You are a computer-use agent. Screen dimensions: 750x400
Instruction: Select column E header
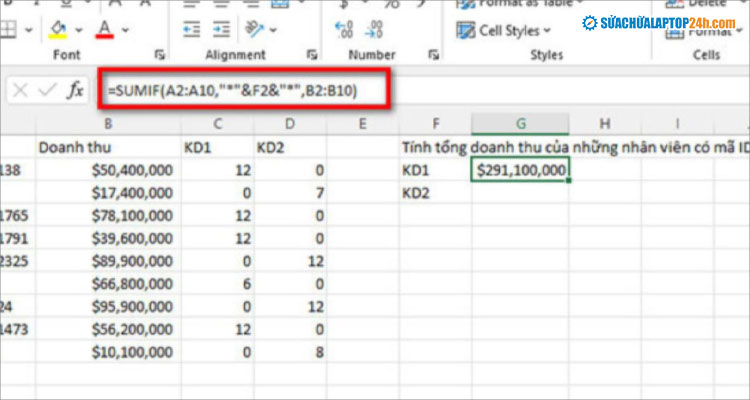363,124
